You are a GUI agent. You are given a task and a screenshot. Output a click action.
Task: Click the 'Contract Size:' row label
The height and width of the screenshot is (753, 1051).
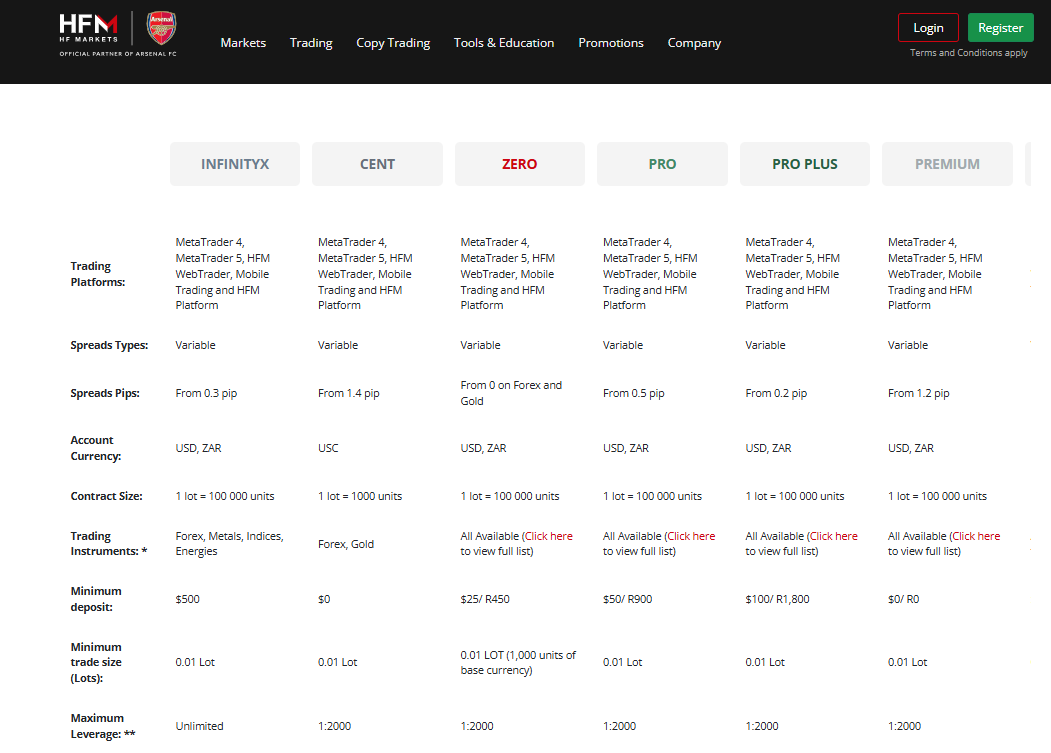tap(107, 496)
